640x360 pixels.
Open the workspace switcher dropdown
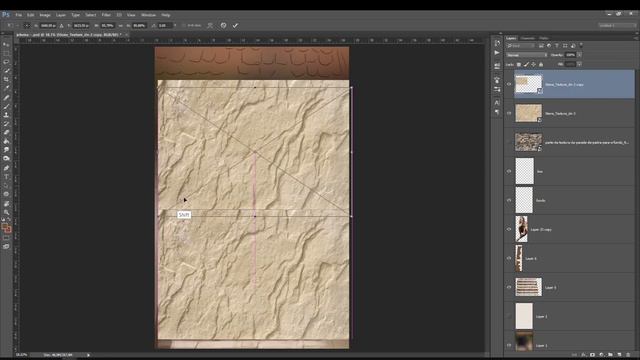(617, 25)
